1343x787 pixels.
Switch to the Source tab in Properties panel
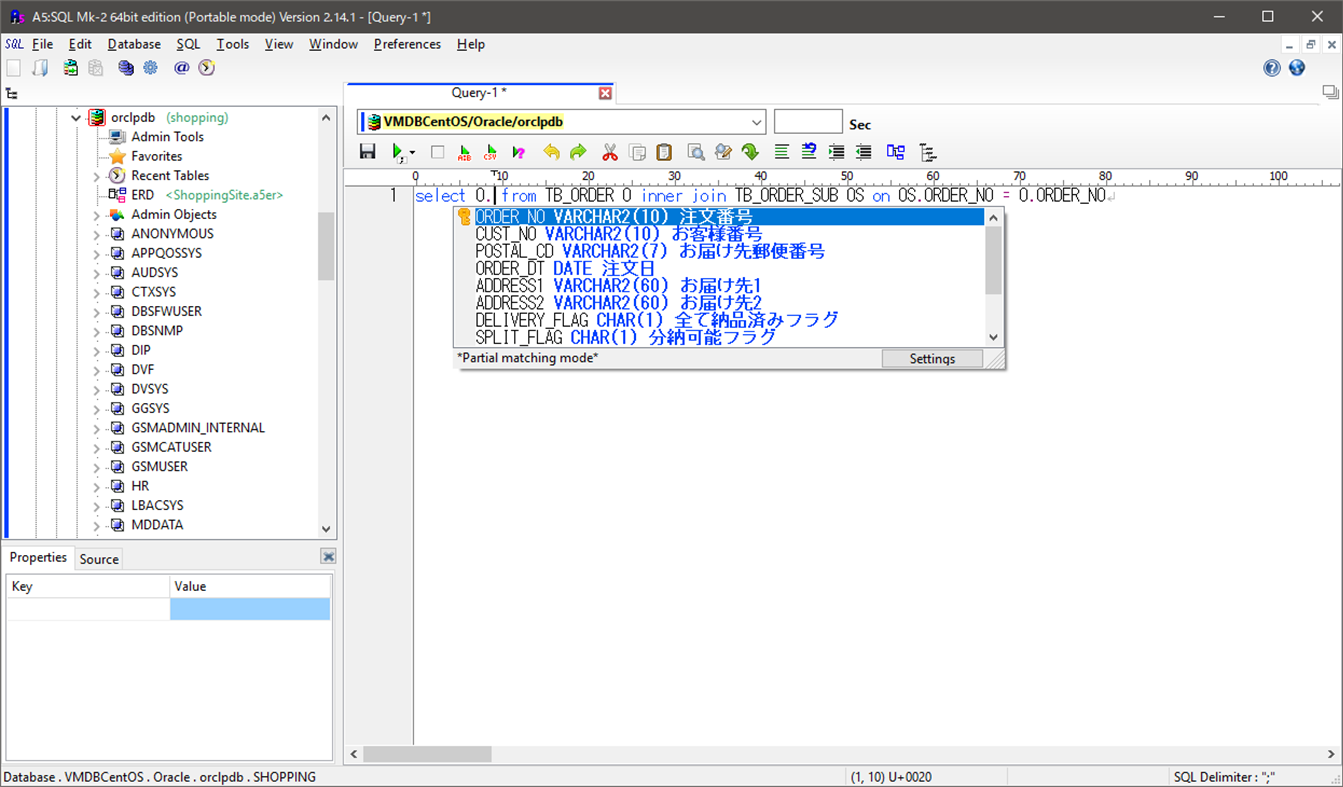98,558
